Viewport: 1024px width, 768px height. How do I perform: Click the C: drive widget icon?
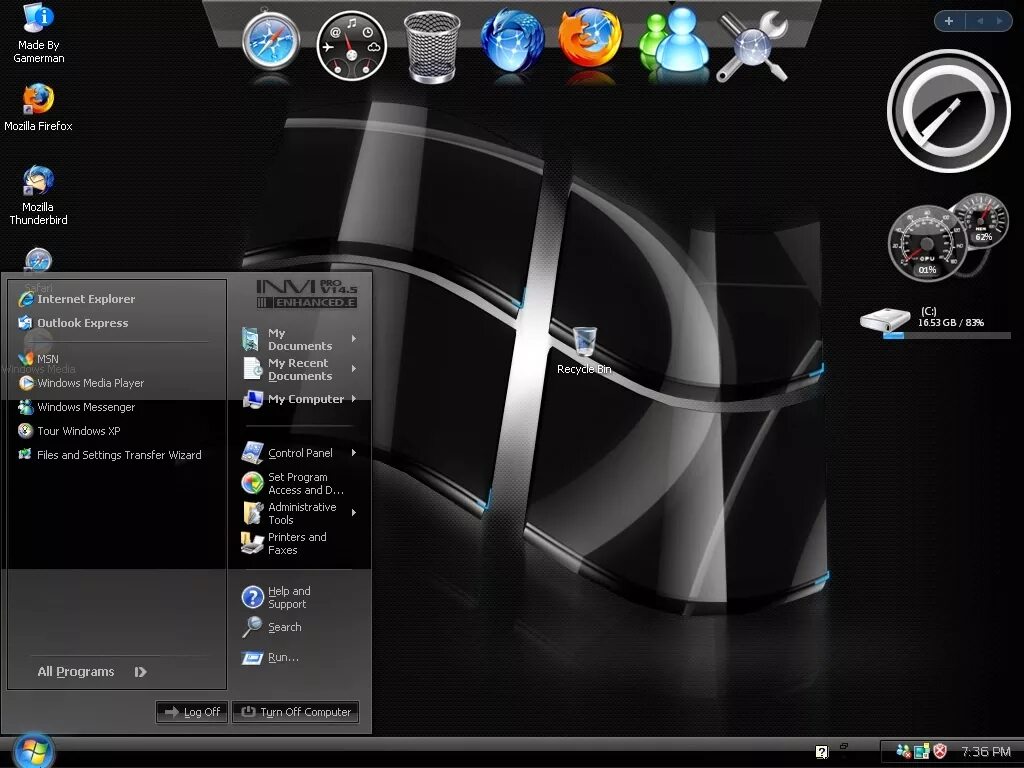click(885, 319)
